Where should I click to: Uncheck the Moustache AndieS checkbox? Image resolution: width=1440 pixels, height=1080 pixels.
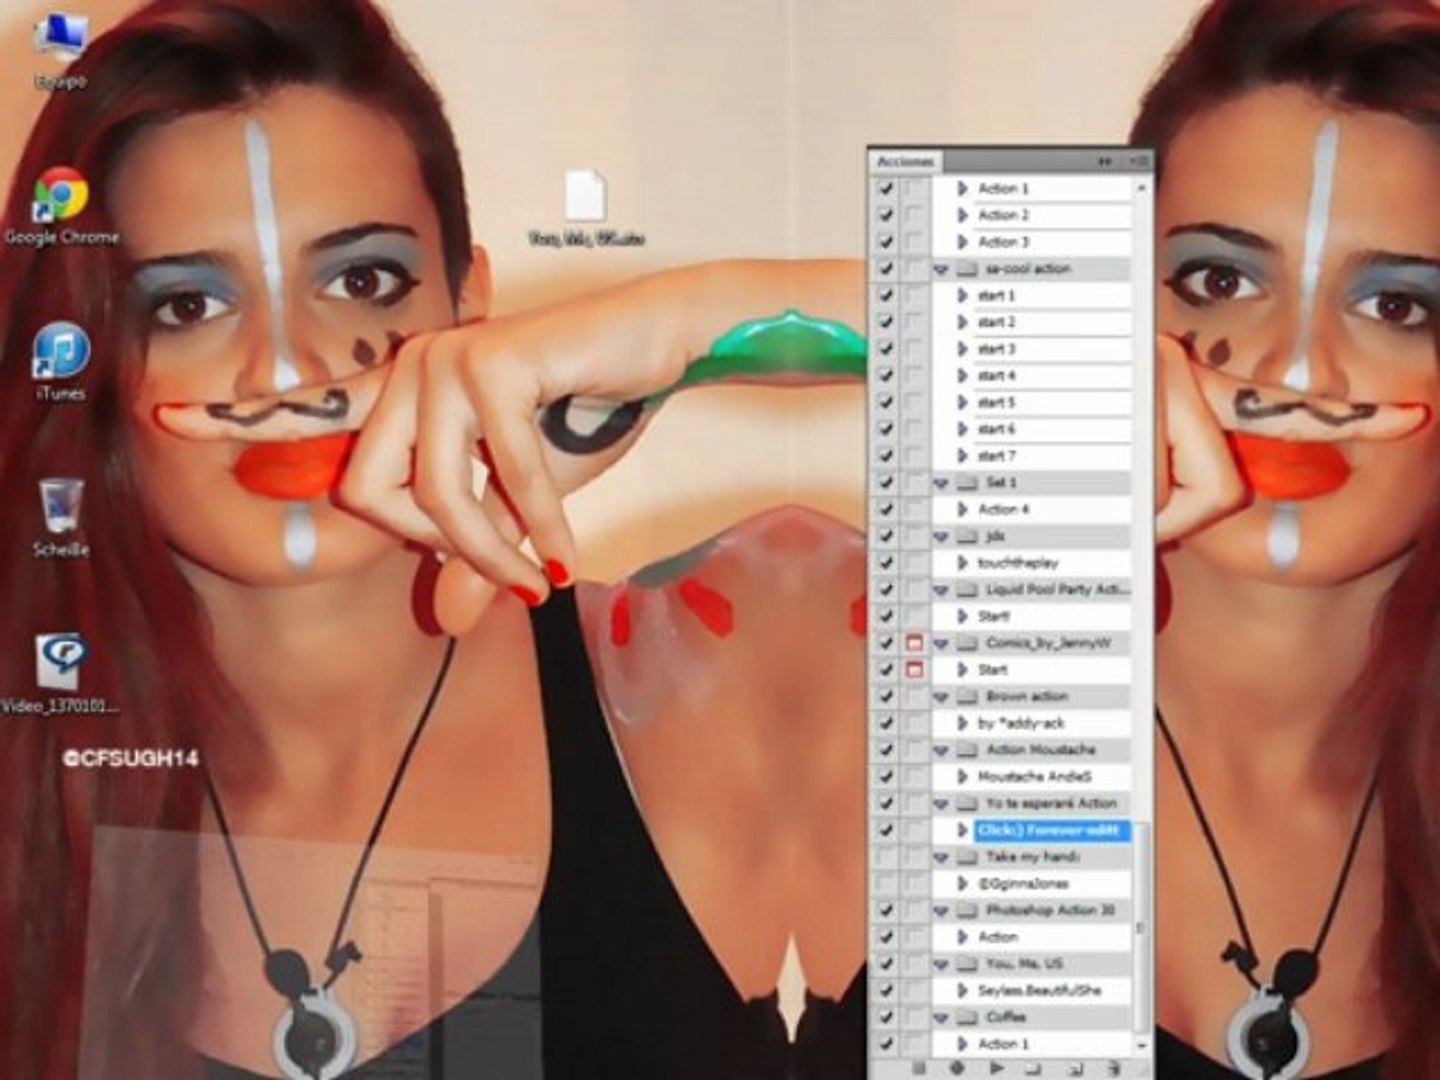[886, 777]
